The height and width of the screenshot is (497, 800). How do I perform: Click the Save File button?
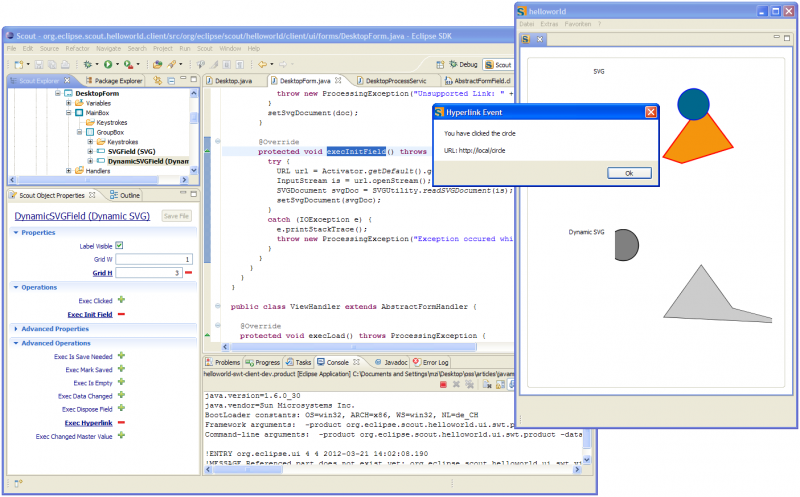pyautogui.click(x=177, y=216)
